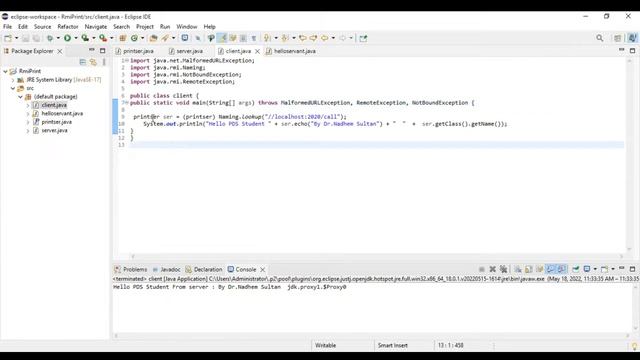640x360 pixels.
Task: Minimize the Console view panel
Action: 622,268
